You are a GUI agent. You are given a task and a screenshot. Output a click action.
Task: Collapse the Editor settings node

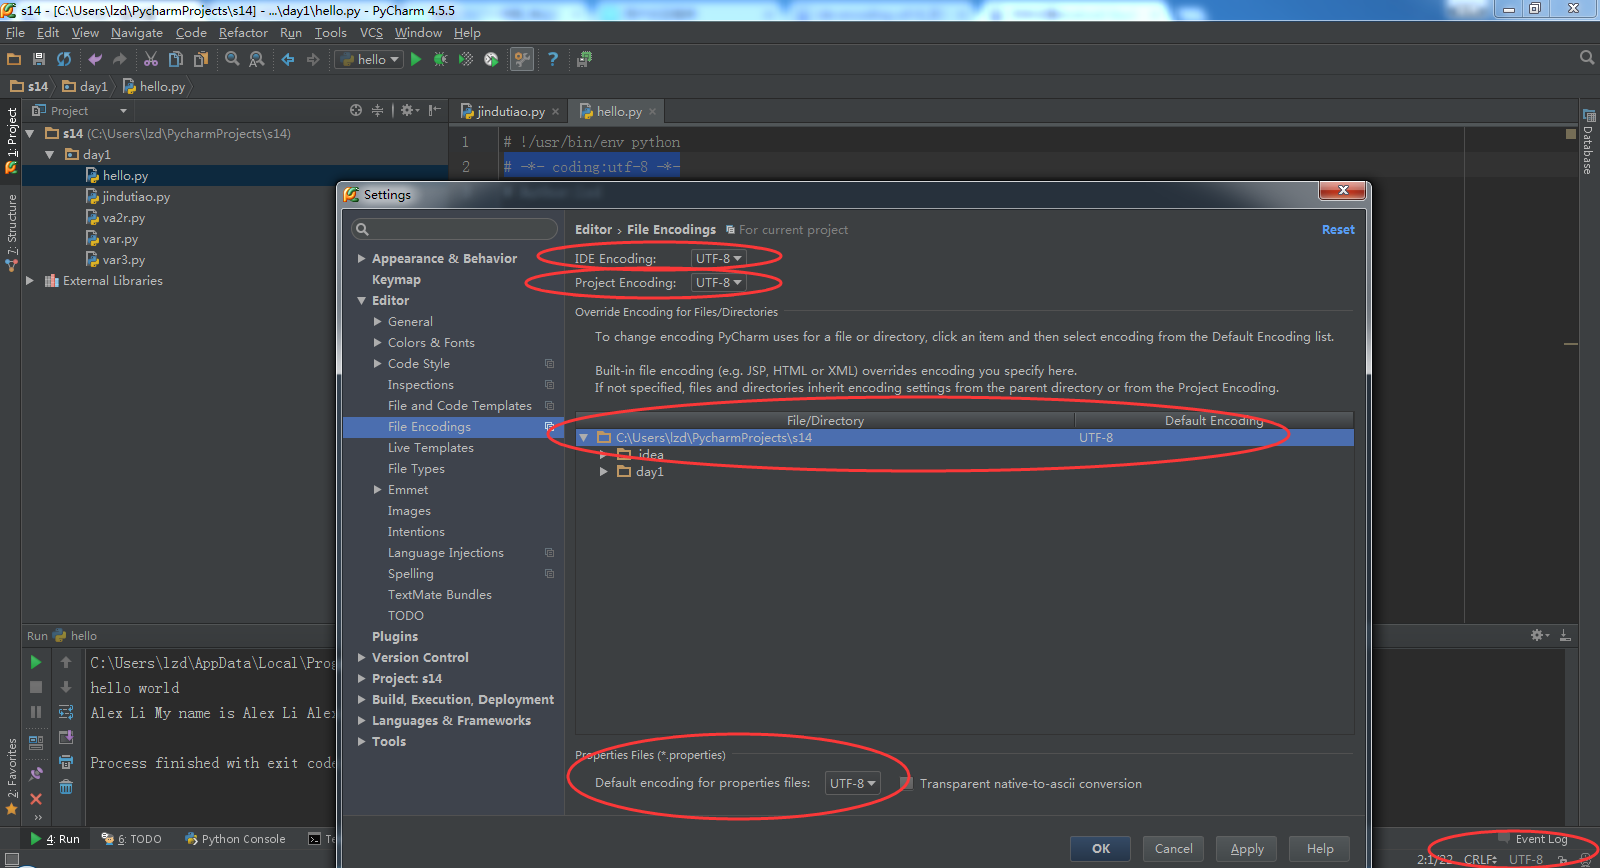tap(361, 300)
